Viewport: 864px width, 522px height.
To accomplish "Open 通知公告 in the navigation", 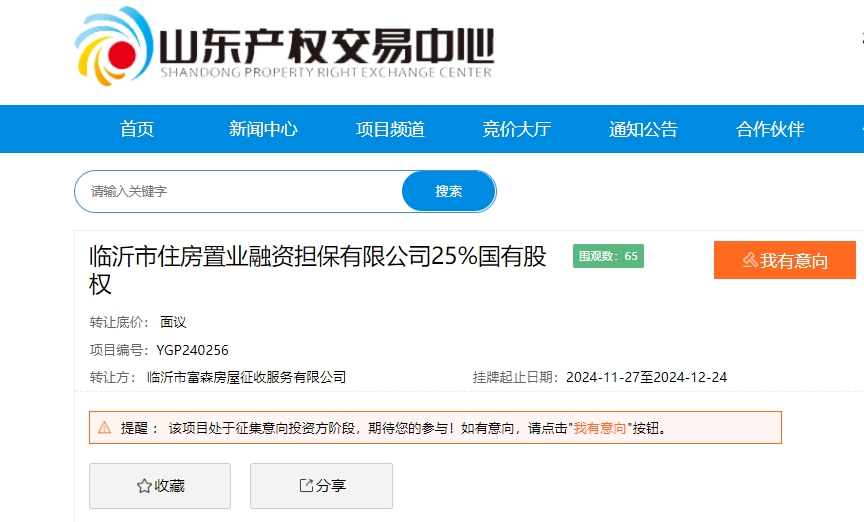I will tap(643, 129).
